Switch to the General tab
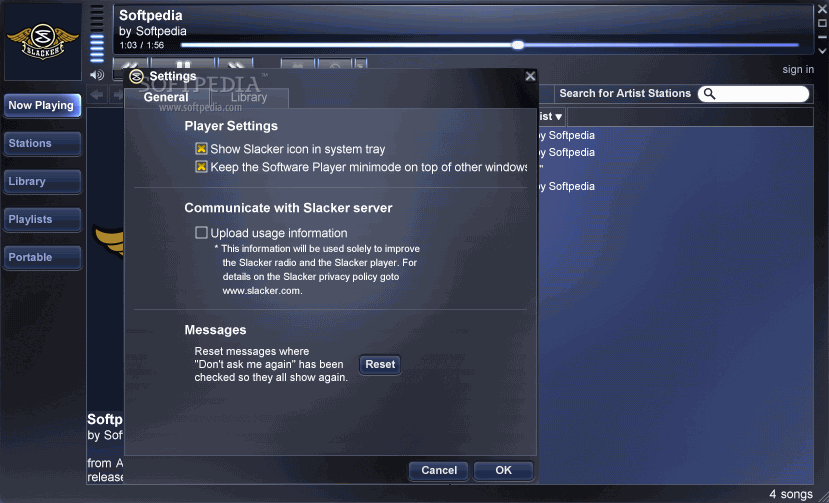The image size is (829, 503). click(166, 97)
